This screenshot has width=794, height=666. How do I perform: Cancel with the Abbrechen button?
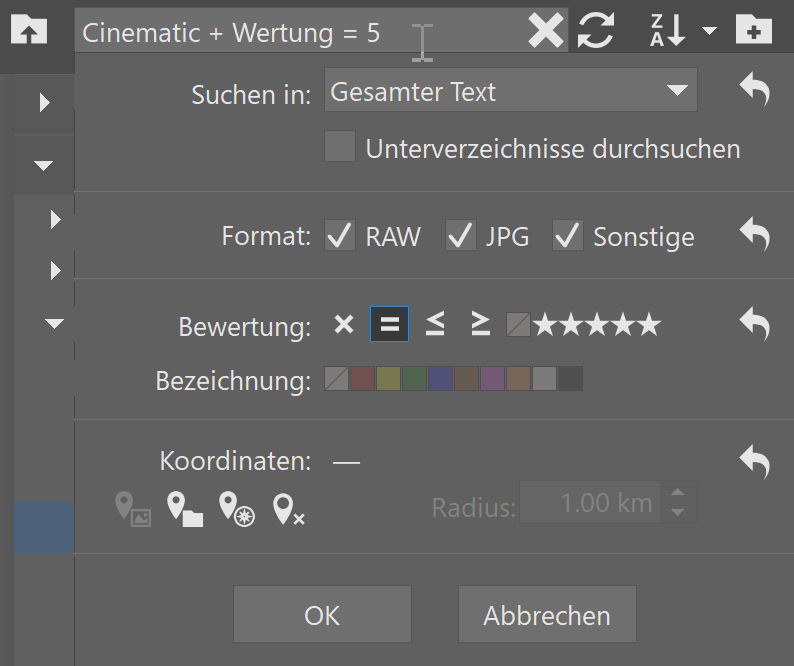[x=547, y=614]
